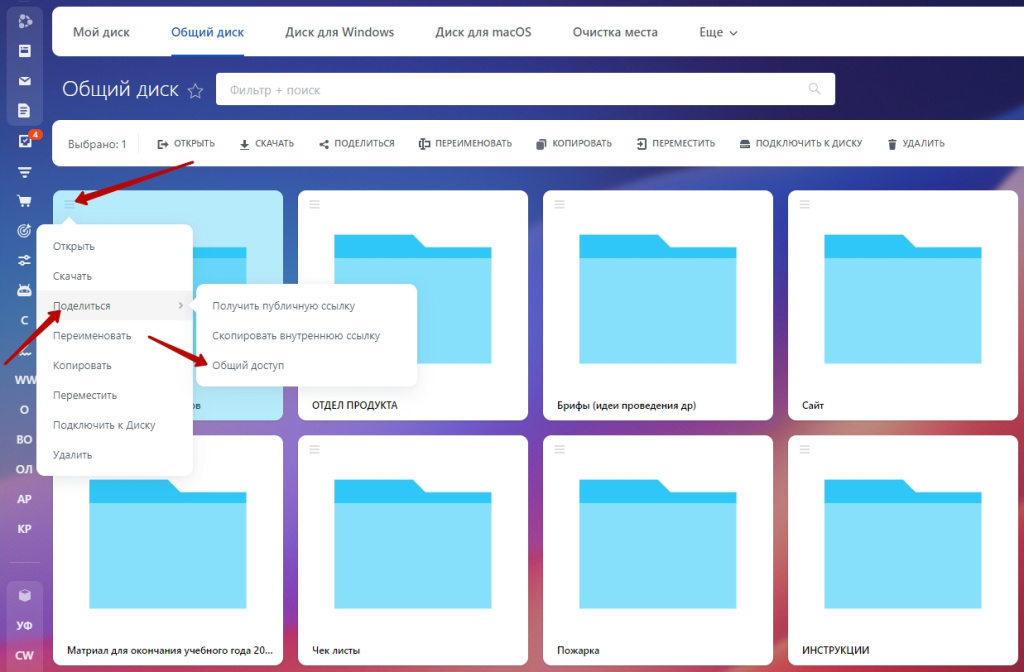Expand the Еще tab dropdown
This screenshot has width=1024, height=672.
pos(718,32)
